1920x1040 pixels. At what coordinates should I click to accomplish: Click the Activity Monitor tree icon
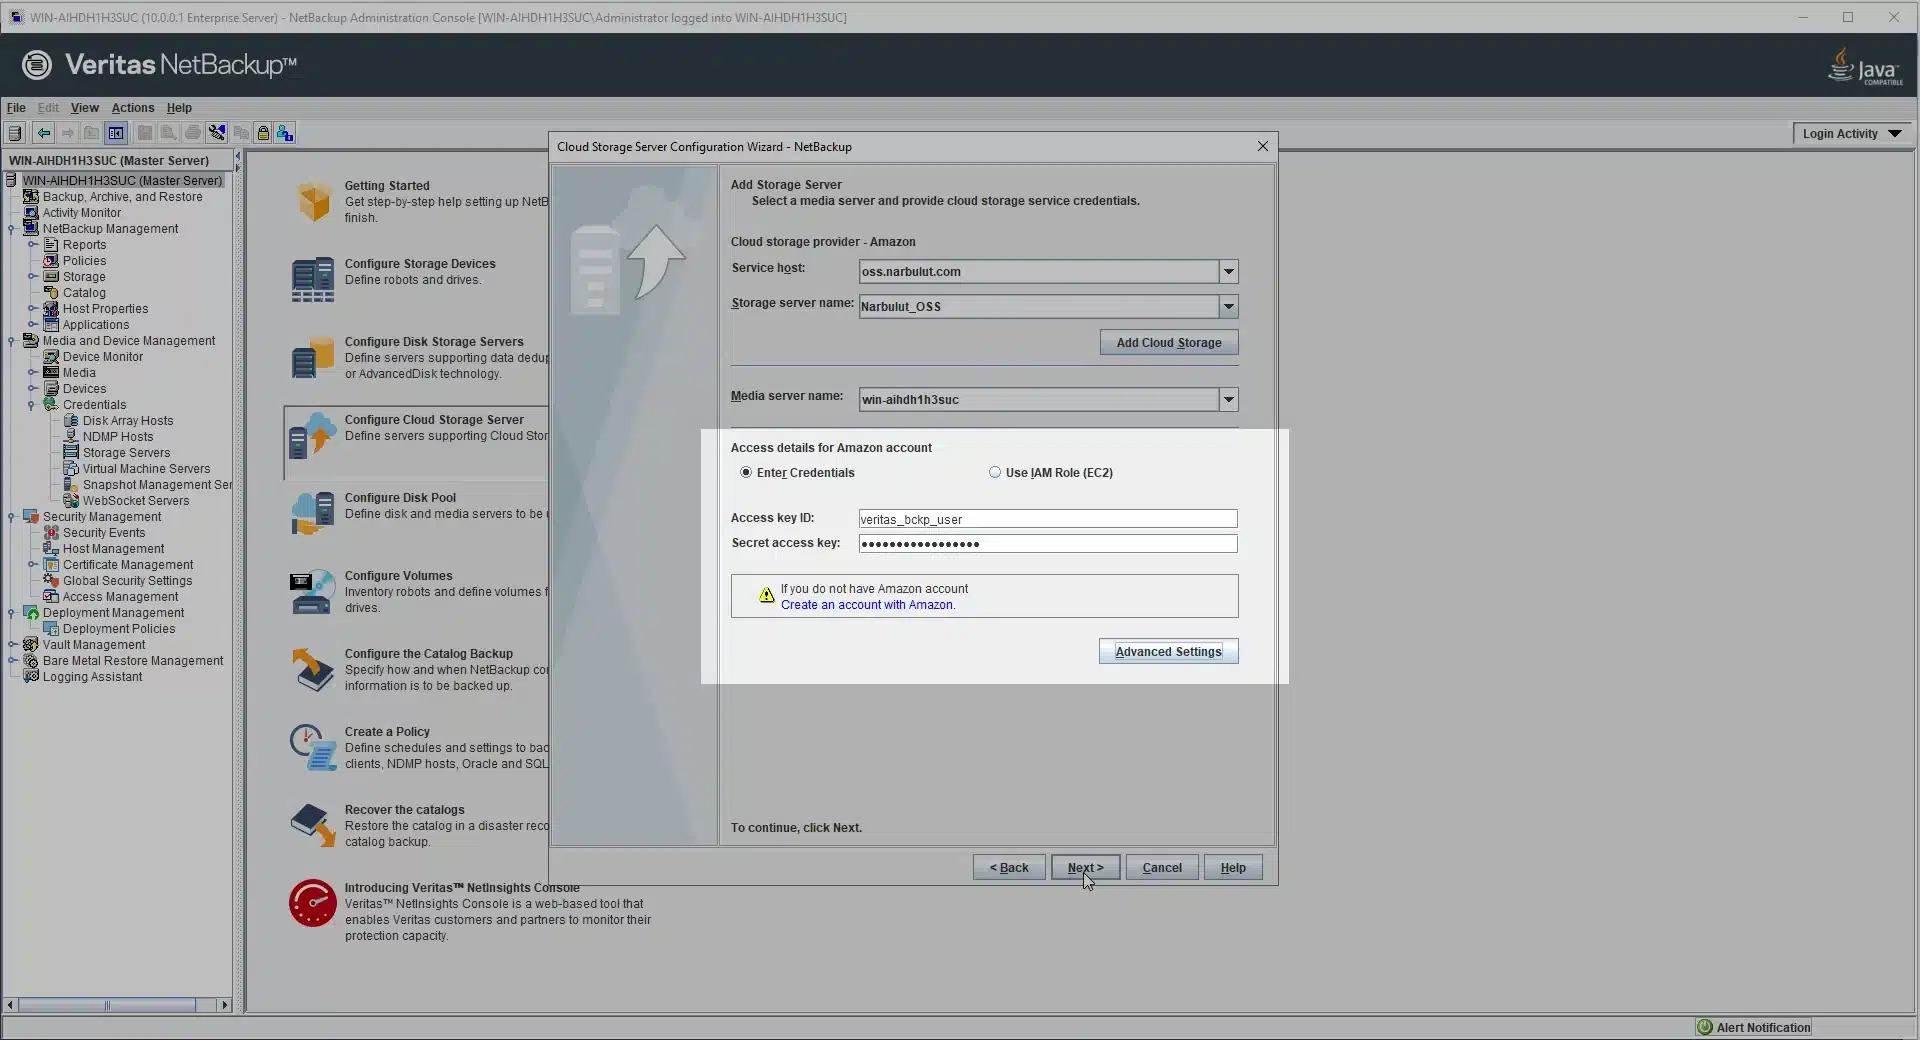pos(31,213)
